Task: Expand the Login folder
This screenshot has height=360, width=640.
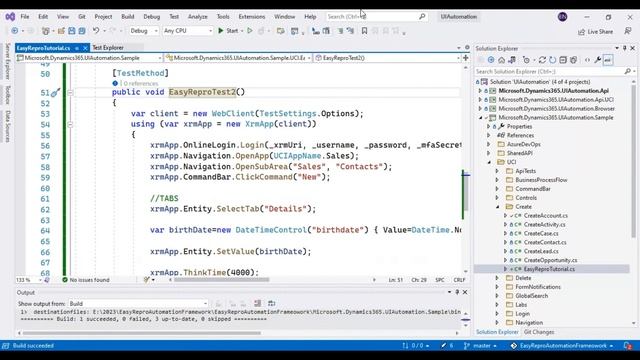Action: click(497, 314)
